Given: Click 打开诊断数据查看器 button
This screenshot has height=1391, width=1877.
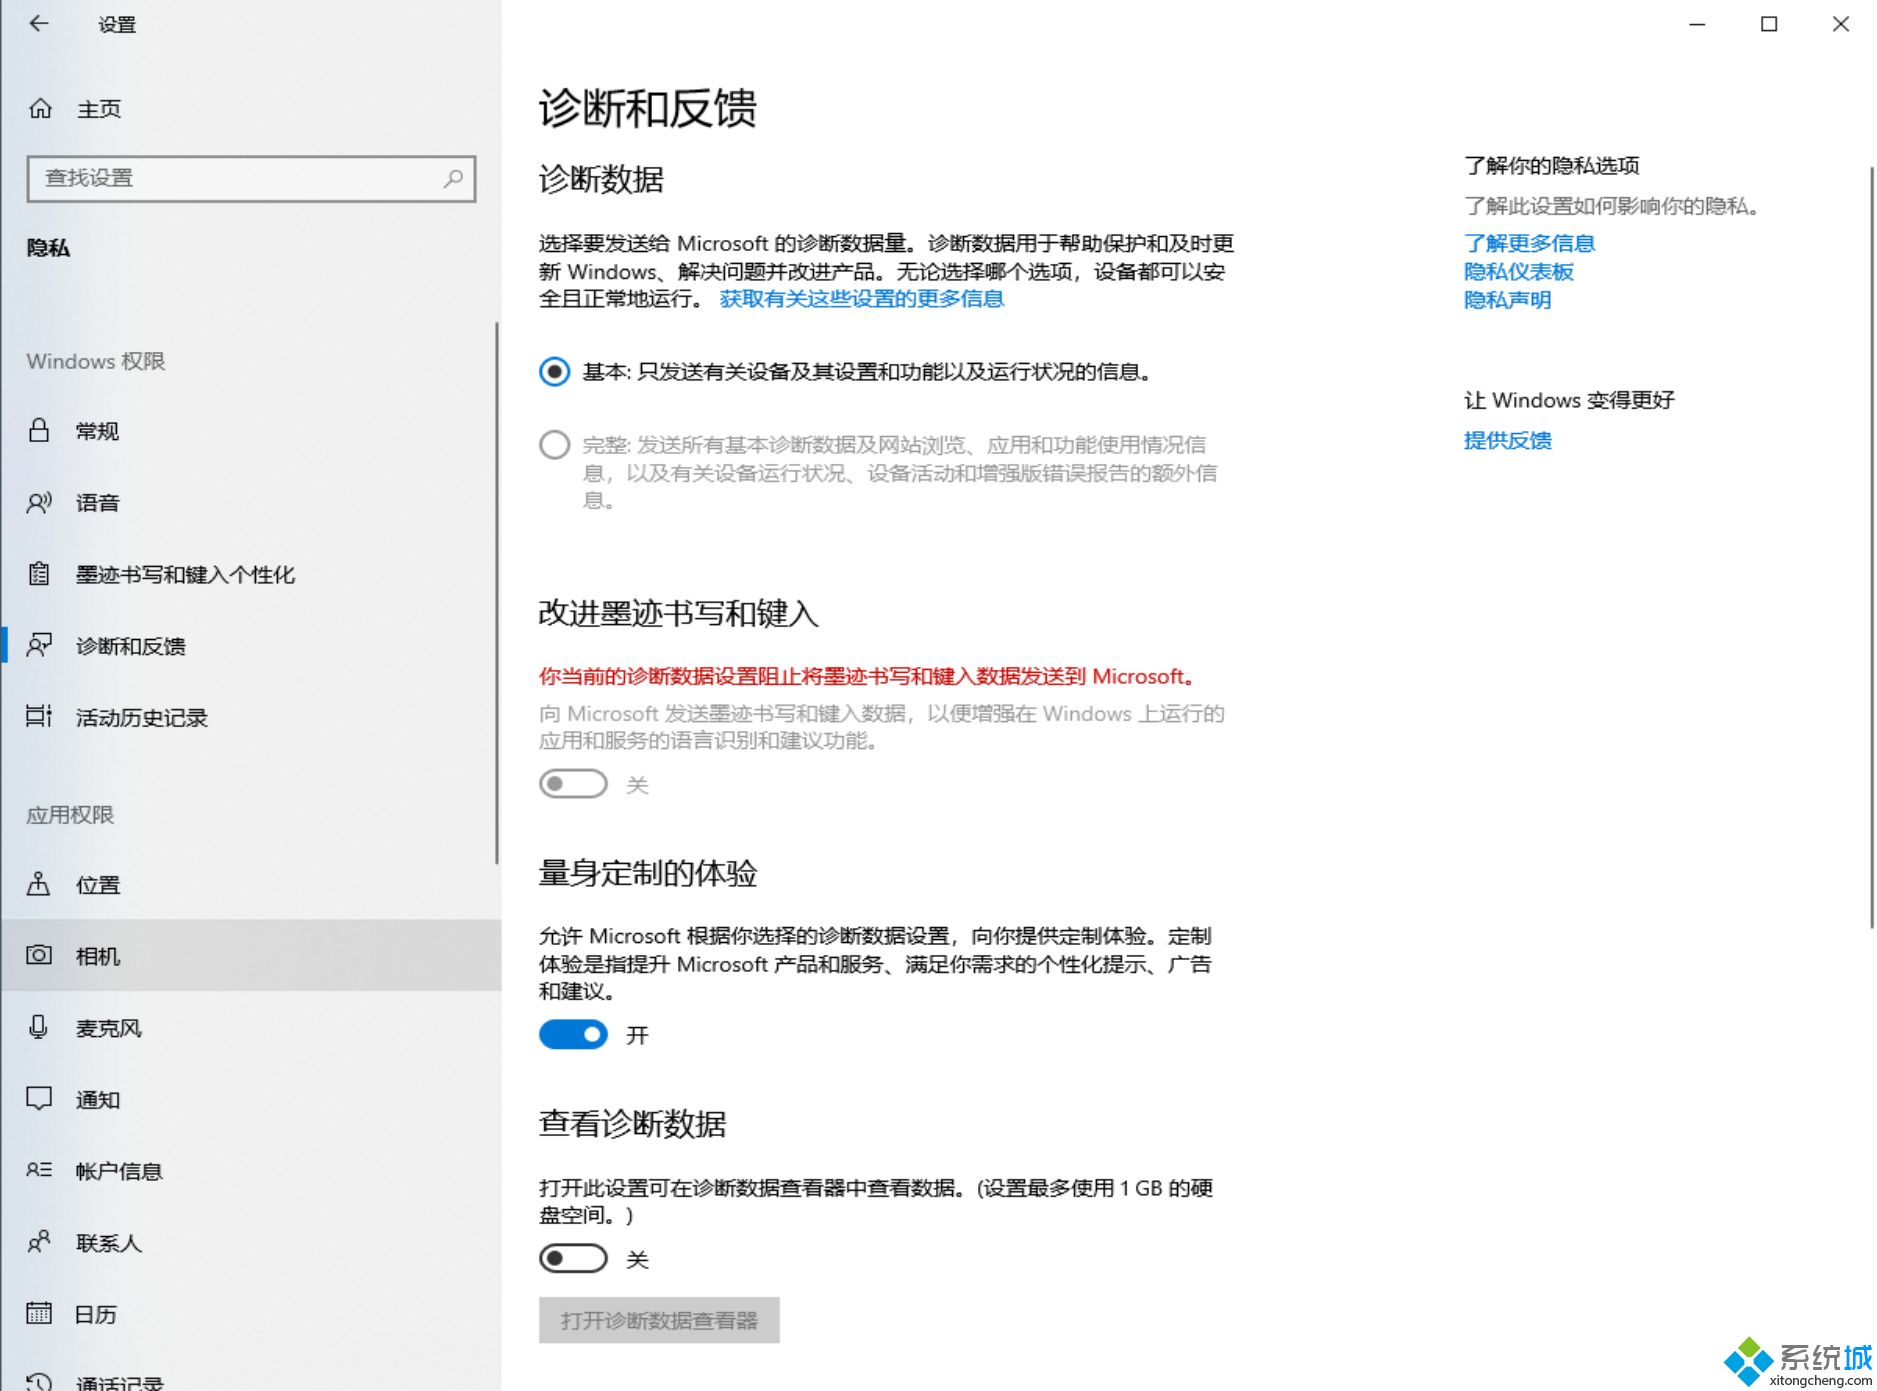Looking at the screenshot, I should (659, 1320).
